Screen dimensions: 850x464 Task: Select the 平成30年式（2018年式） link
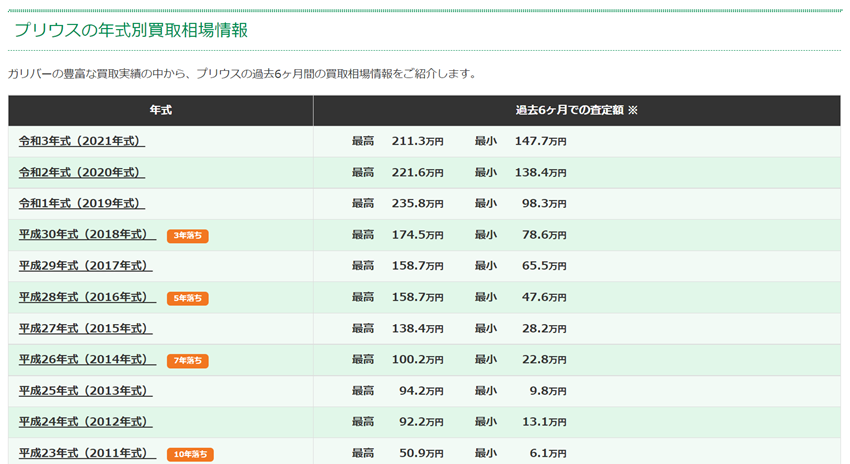pos(85,235)
